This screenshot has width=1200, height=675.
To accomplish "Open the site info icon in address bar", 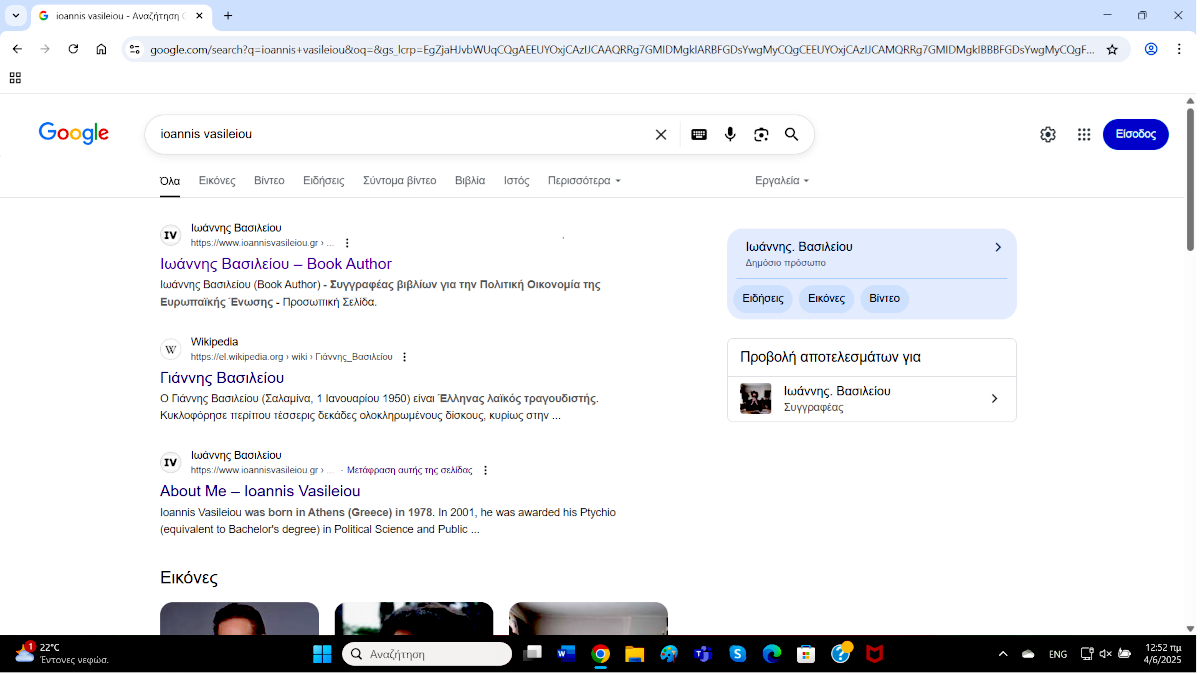I will 135,49.
